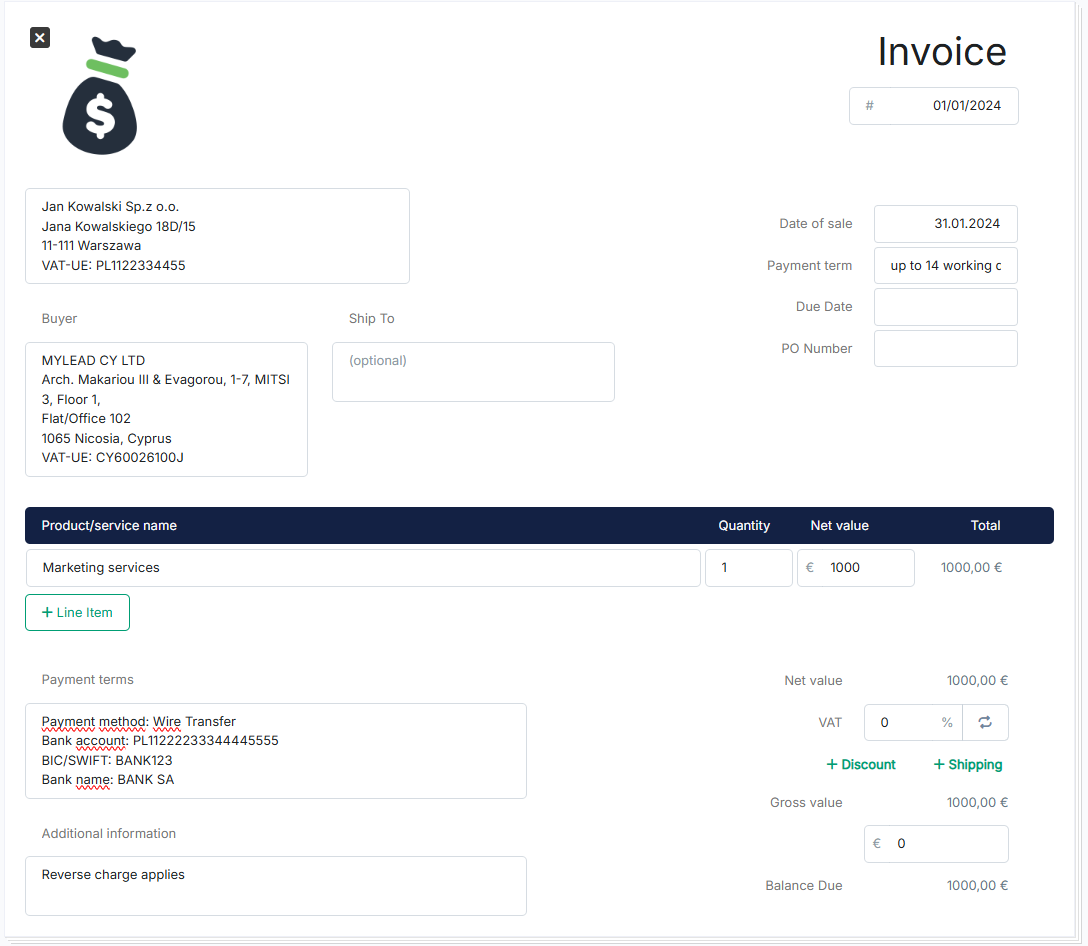Image resolution: width=1088 pixels, height=946 pixels.
Task: Edit the Payment term field
Action: 945,266
